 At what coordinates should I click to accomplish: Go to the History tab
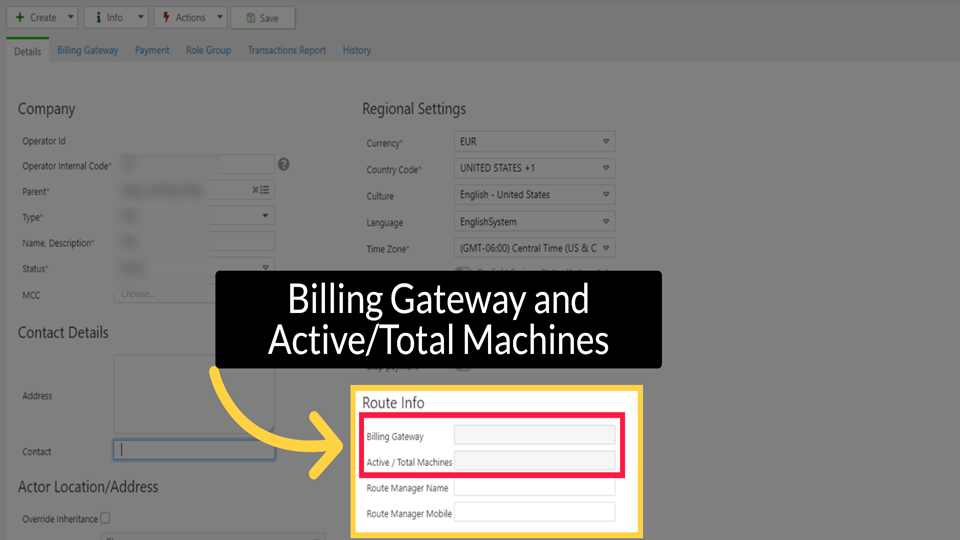click(x=356, y=50)
